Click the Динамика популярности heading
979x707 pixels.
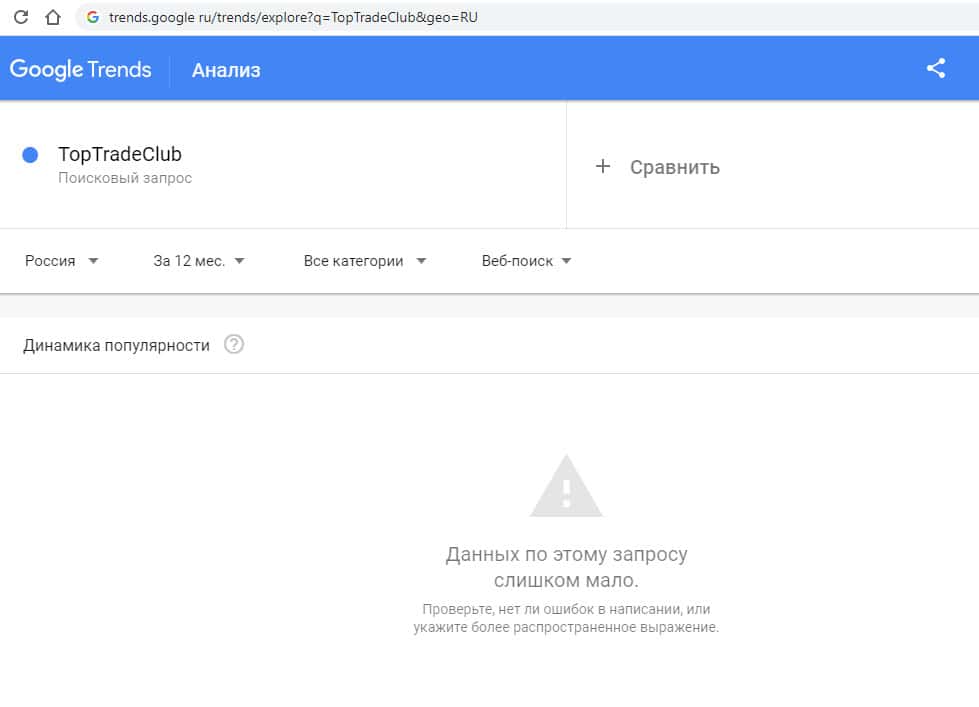[x=116, y=345]
